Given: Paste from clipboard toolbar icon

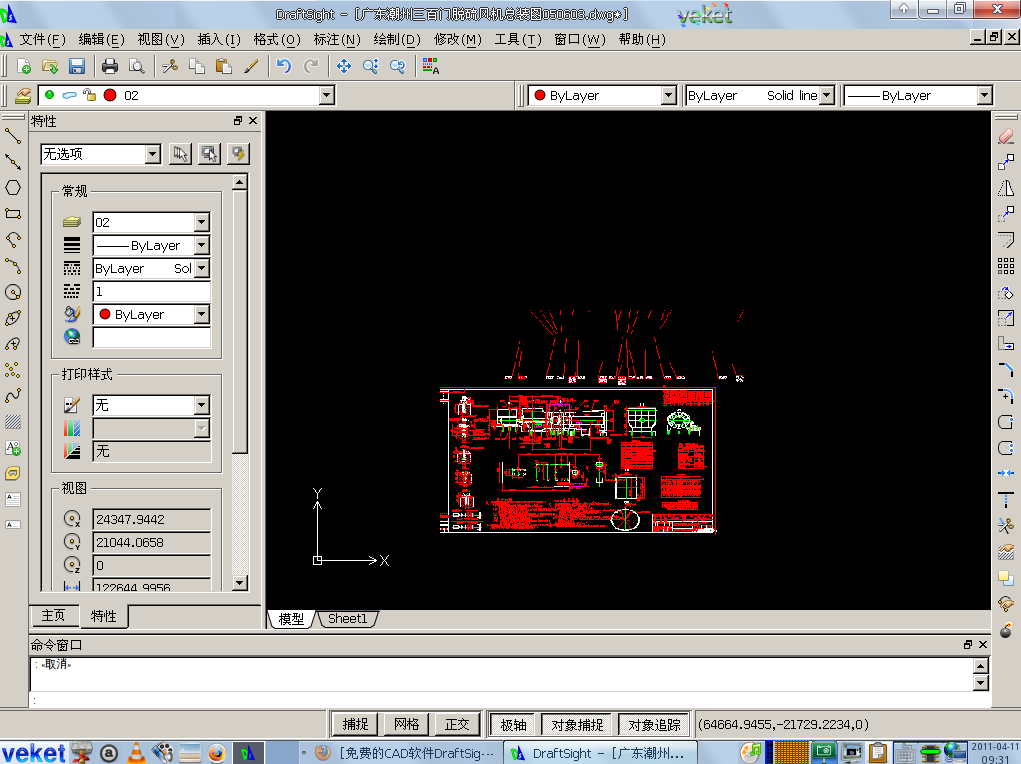Looking at the screenshot, I should [x=223, y=66].
